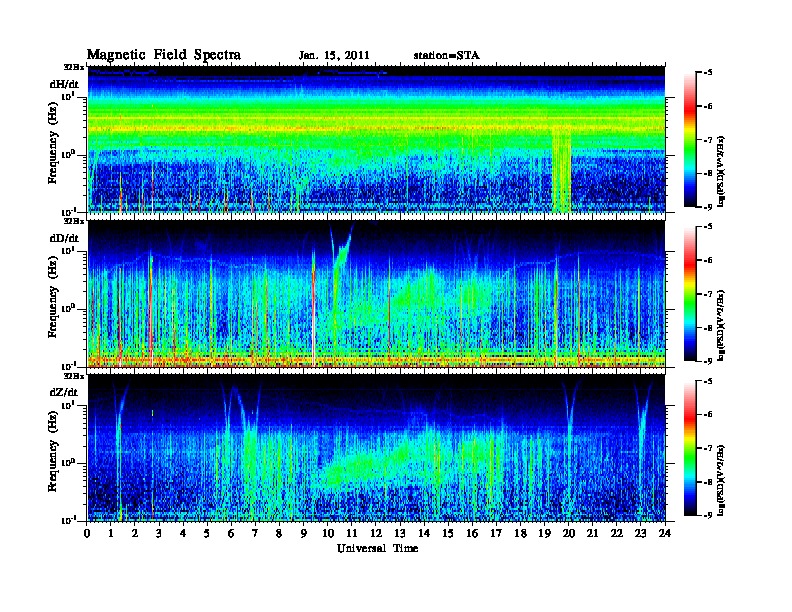792x612 pixels.
Task: Click the 10^1 frequency tick of dD/dt panel
Action: tap(68, 250)
